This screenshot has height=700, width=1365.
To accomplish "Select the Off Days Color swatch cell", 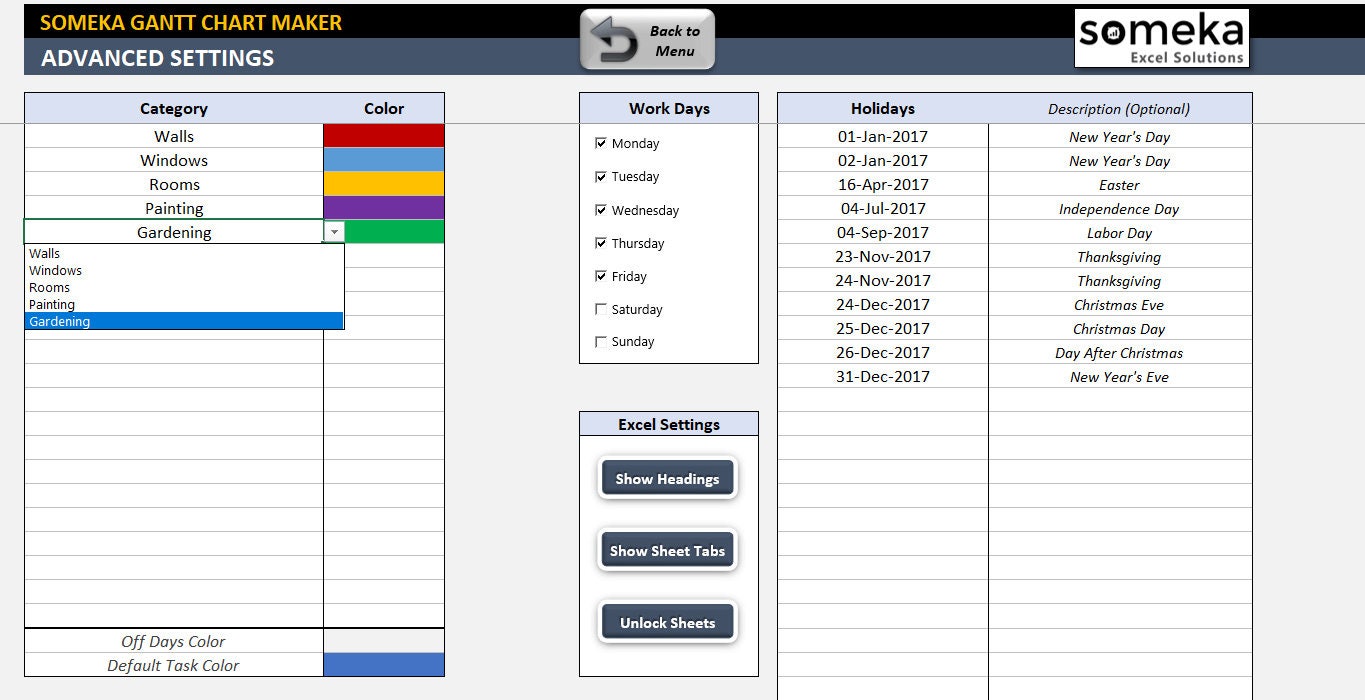I will (384, 641).
